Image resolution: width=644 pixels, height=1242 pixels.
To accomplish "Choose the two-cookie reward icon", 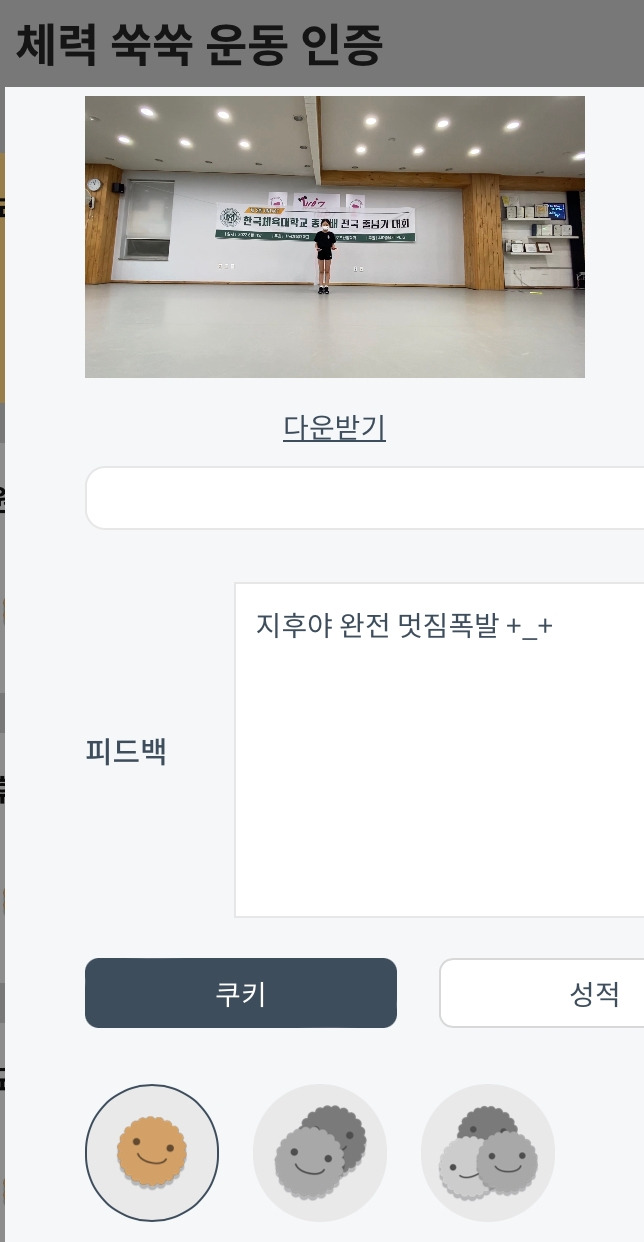I will pos(320,1152).
